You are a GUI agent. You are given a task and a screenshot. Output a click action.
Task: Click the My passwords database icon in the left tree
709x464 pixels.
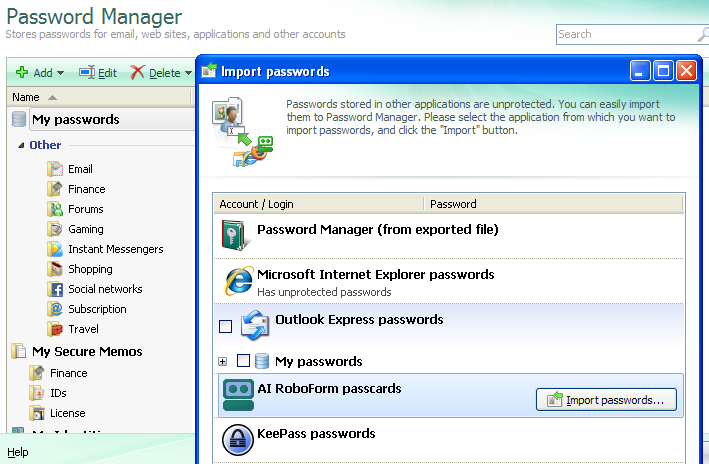click(19, 119)
